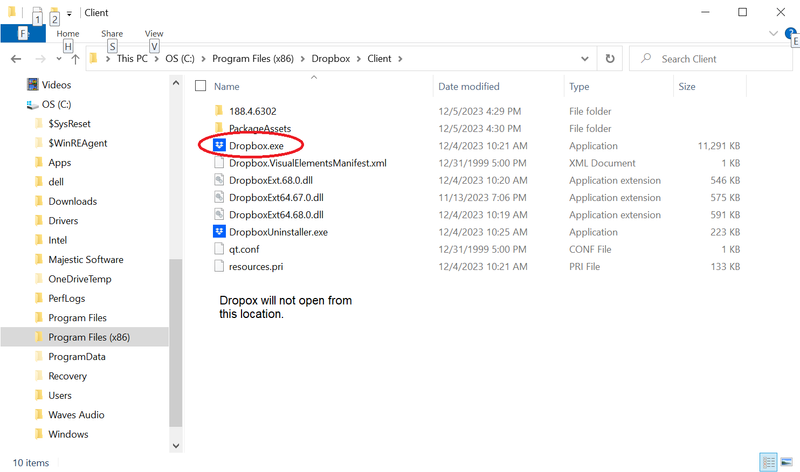Viewport: 800px width, 472px height.
Task: Sort files by the Date modified column
Action: tap(468, 87)
